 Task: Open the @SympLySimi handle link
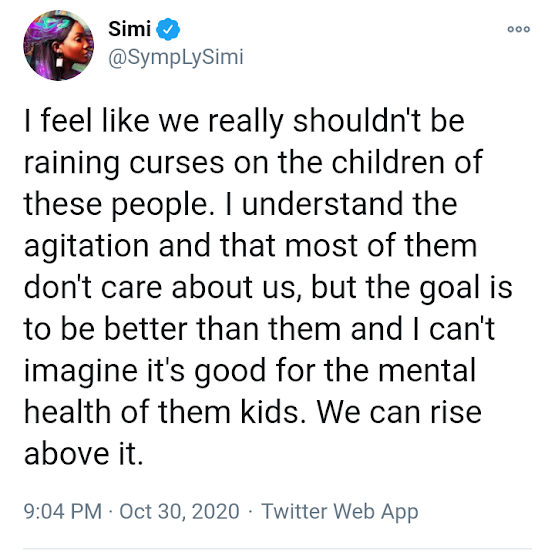tap(176, 57)
